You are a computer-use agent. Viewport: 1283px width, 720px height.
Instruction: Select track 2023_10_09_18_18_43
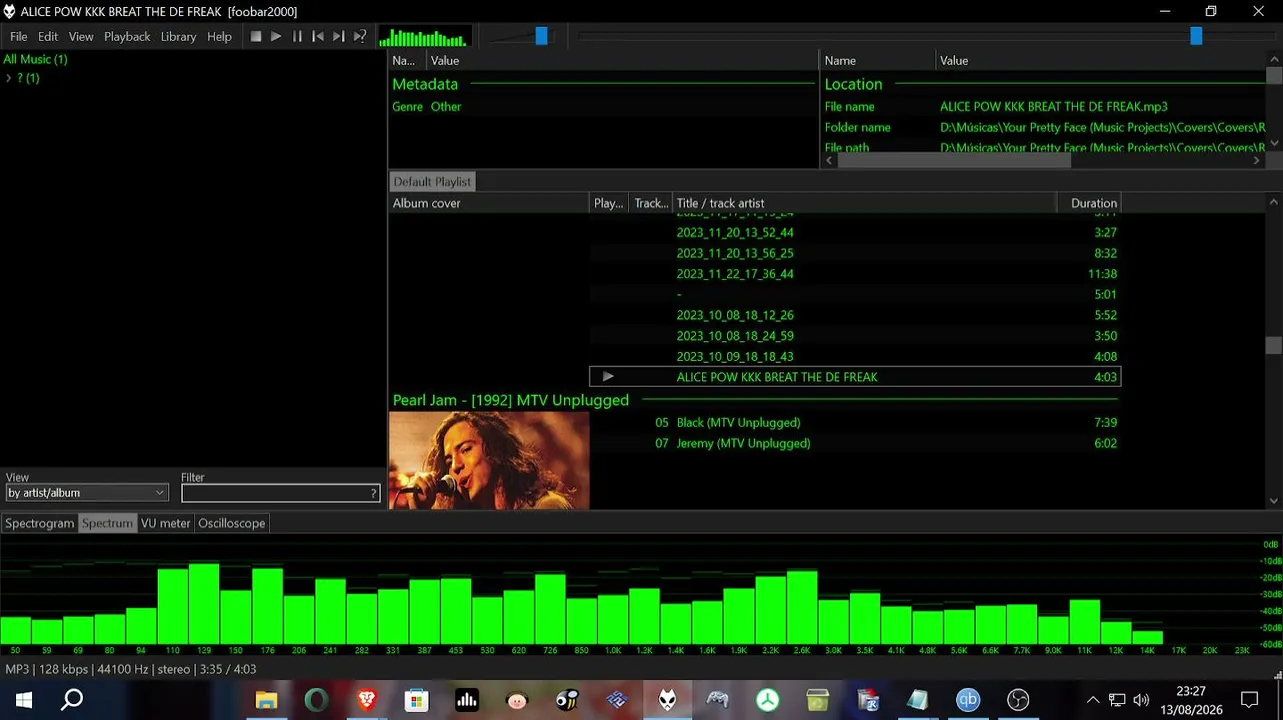[855, 357]
